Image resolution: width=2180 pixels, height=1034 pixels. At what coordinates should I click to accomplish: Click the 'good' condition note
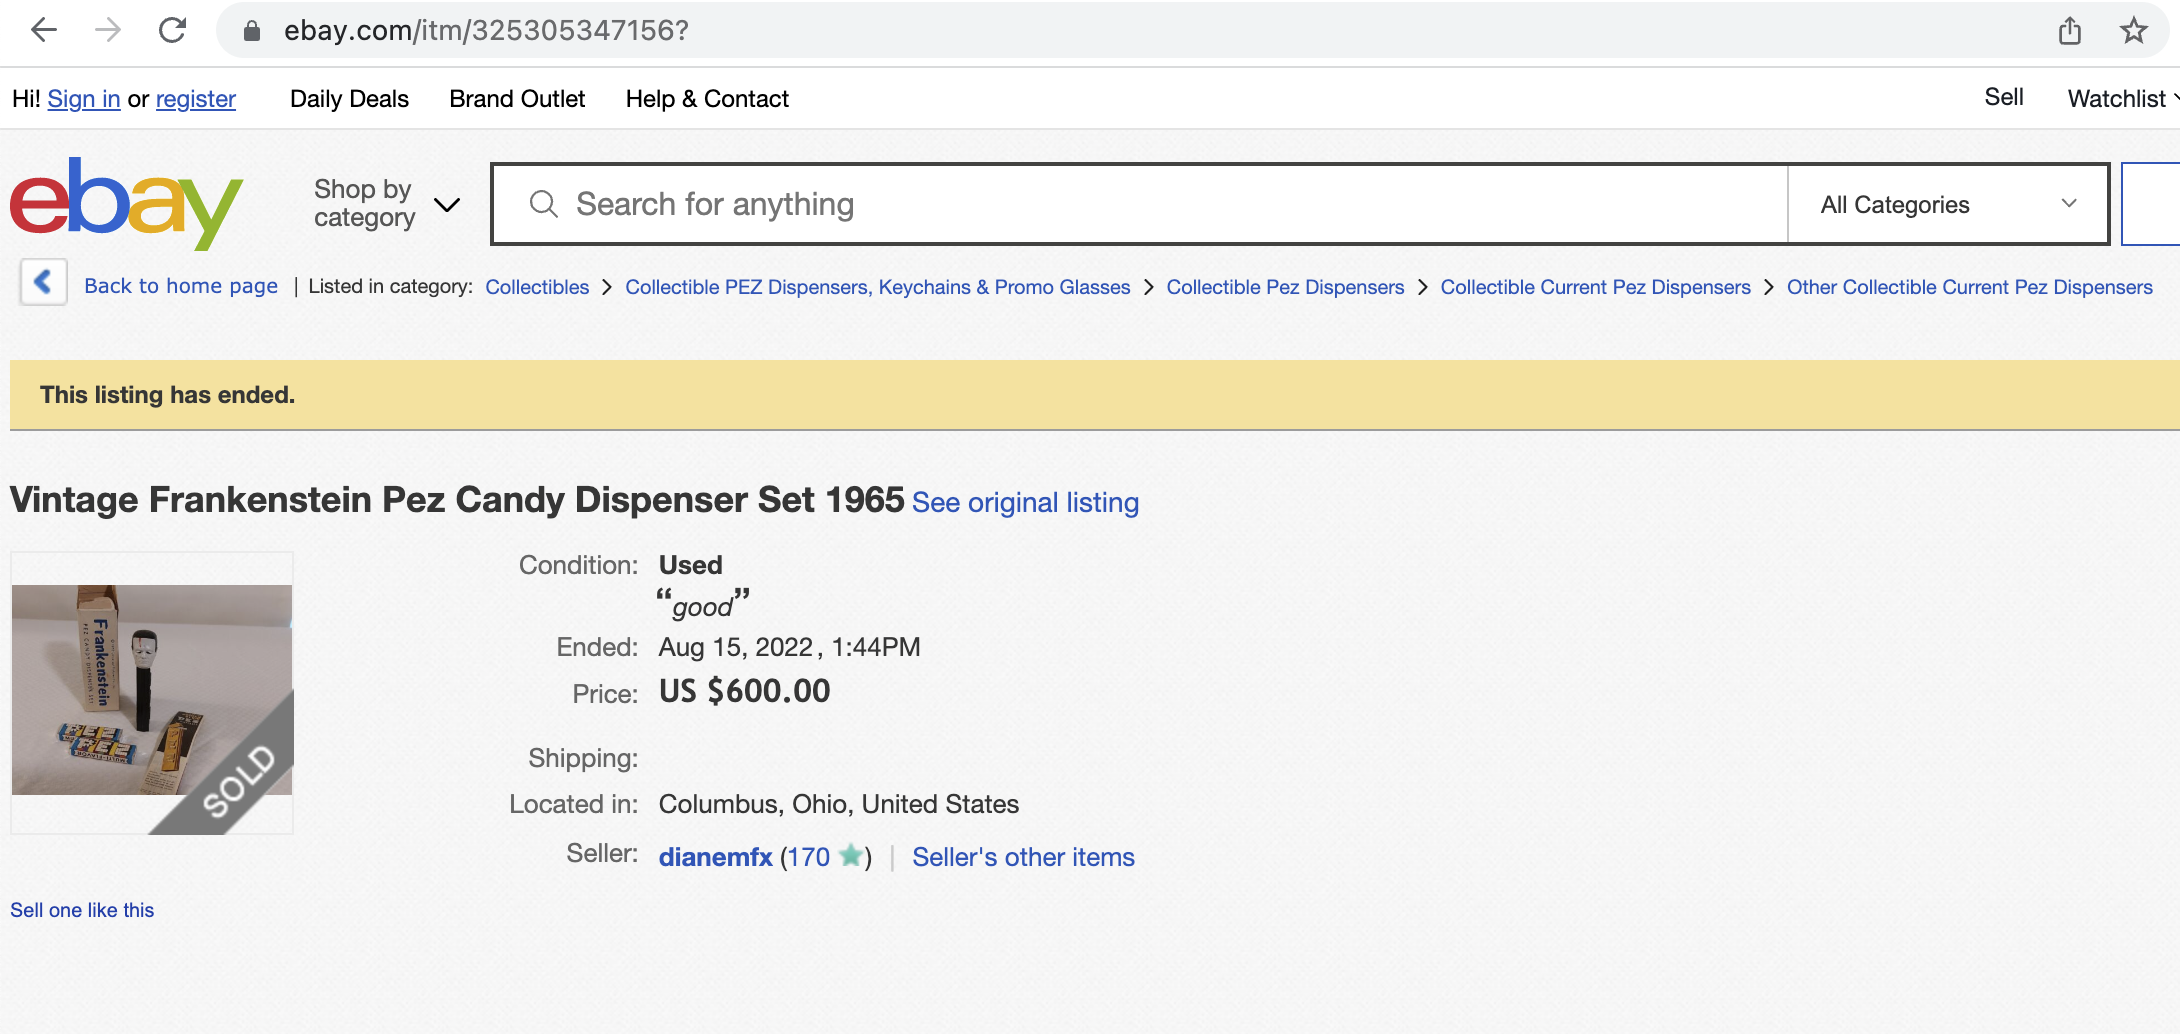point(702,605)
